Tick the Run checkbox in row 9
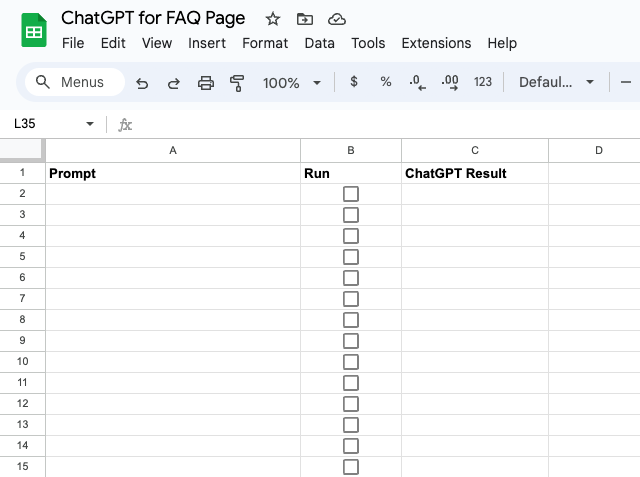This screenshot has width=640, height=477. (351, 341)
